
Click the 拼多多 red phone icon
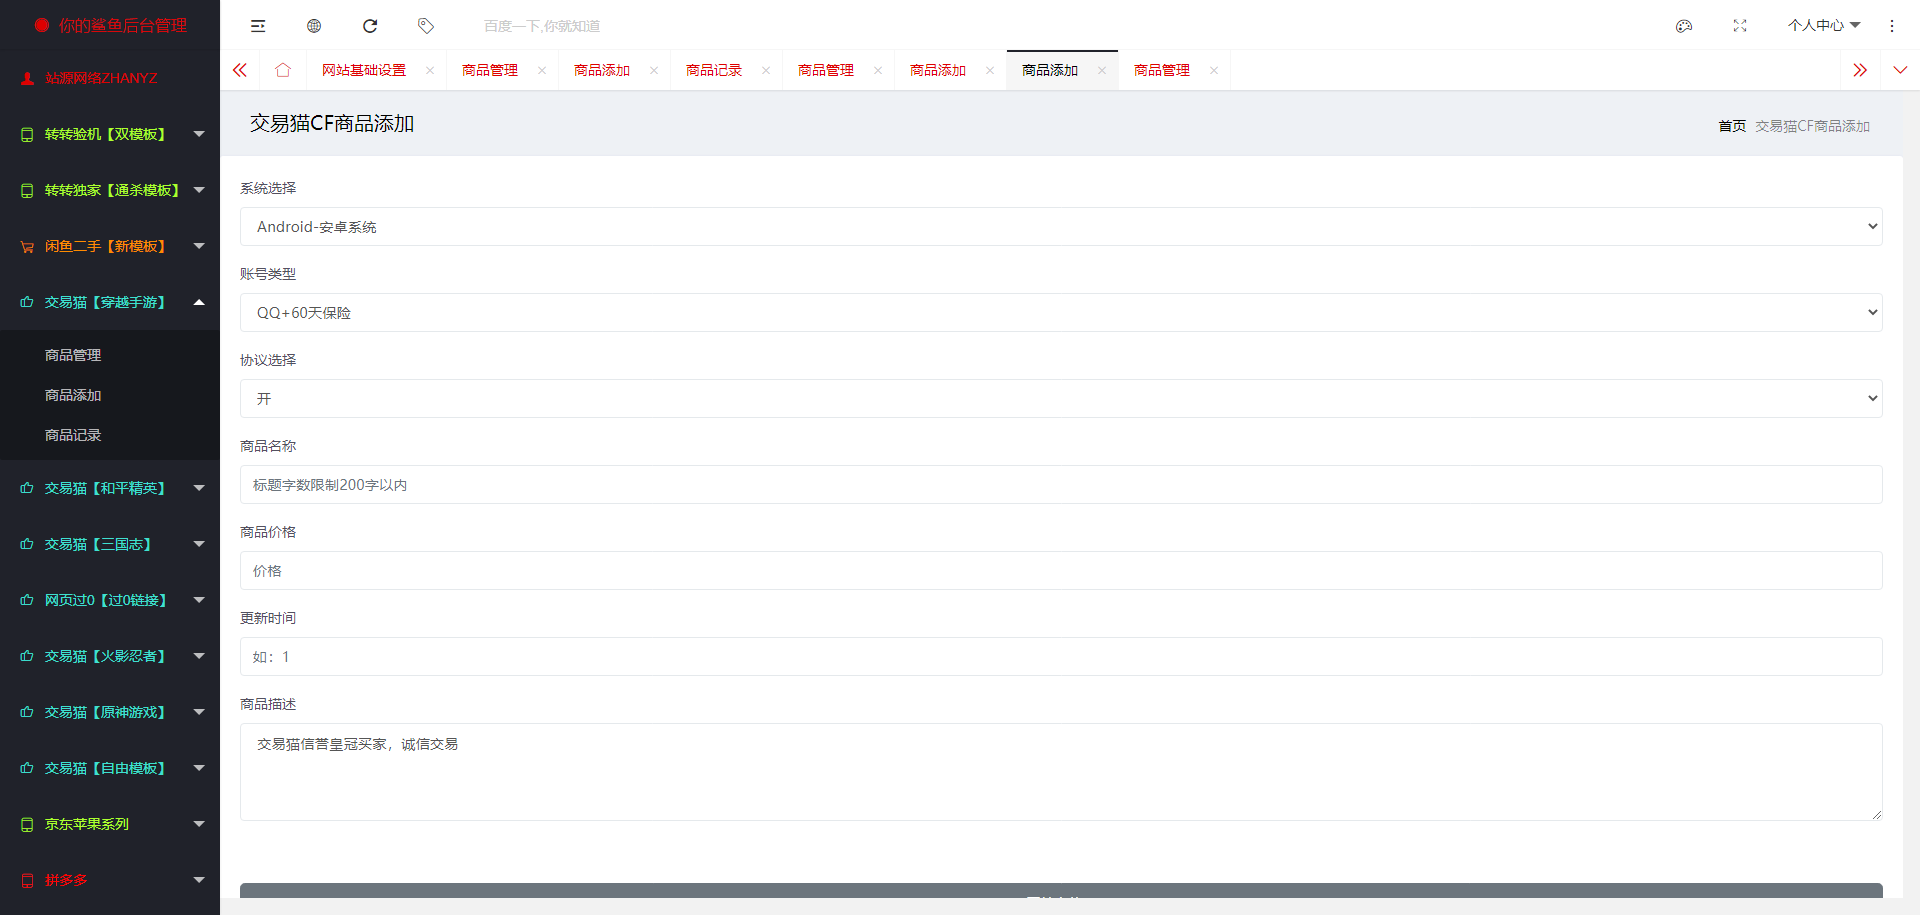point(27,880)
